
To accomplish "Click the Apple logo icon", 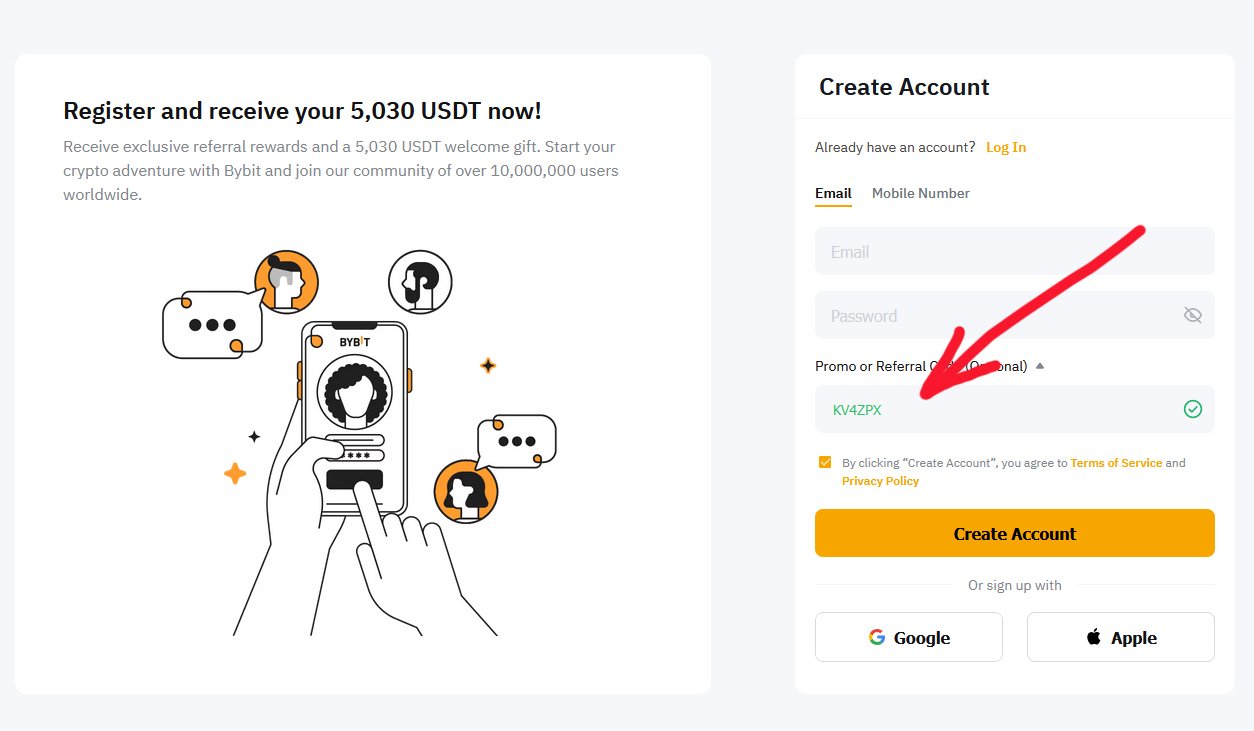I will click(x=1094, y=637).
